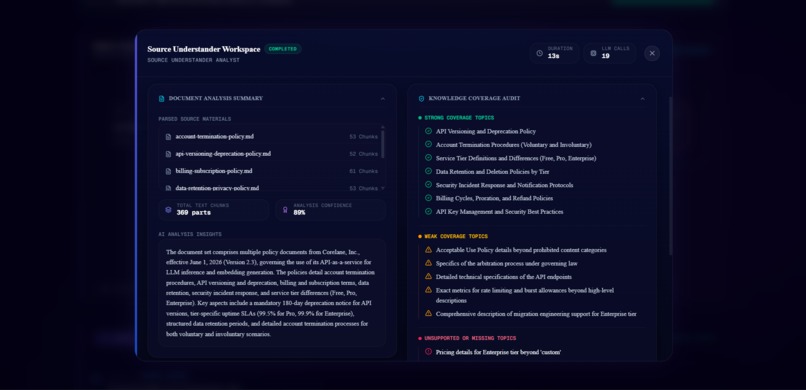Click the AI Analysis Insights label
This screenshot has height=390, width=806.
[x=190, y=234]
